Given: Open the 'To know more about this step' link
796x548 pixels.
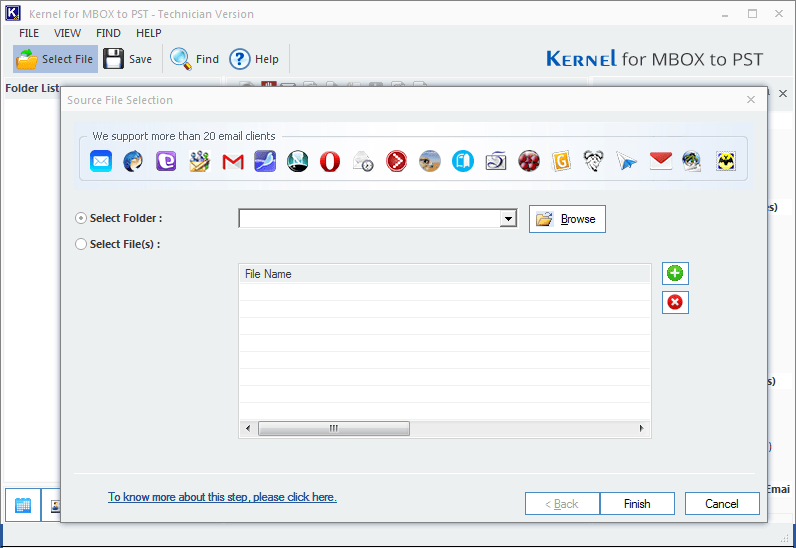Looking at the screenshot, I should [x=222, y=497].
